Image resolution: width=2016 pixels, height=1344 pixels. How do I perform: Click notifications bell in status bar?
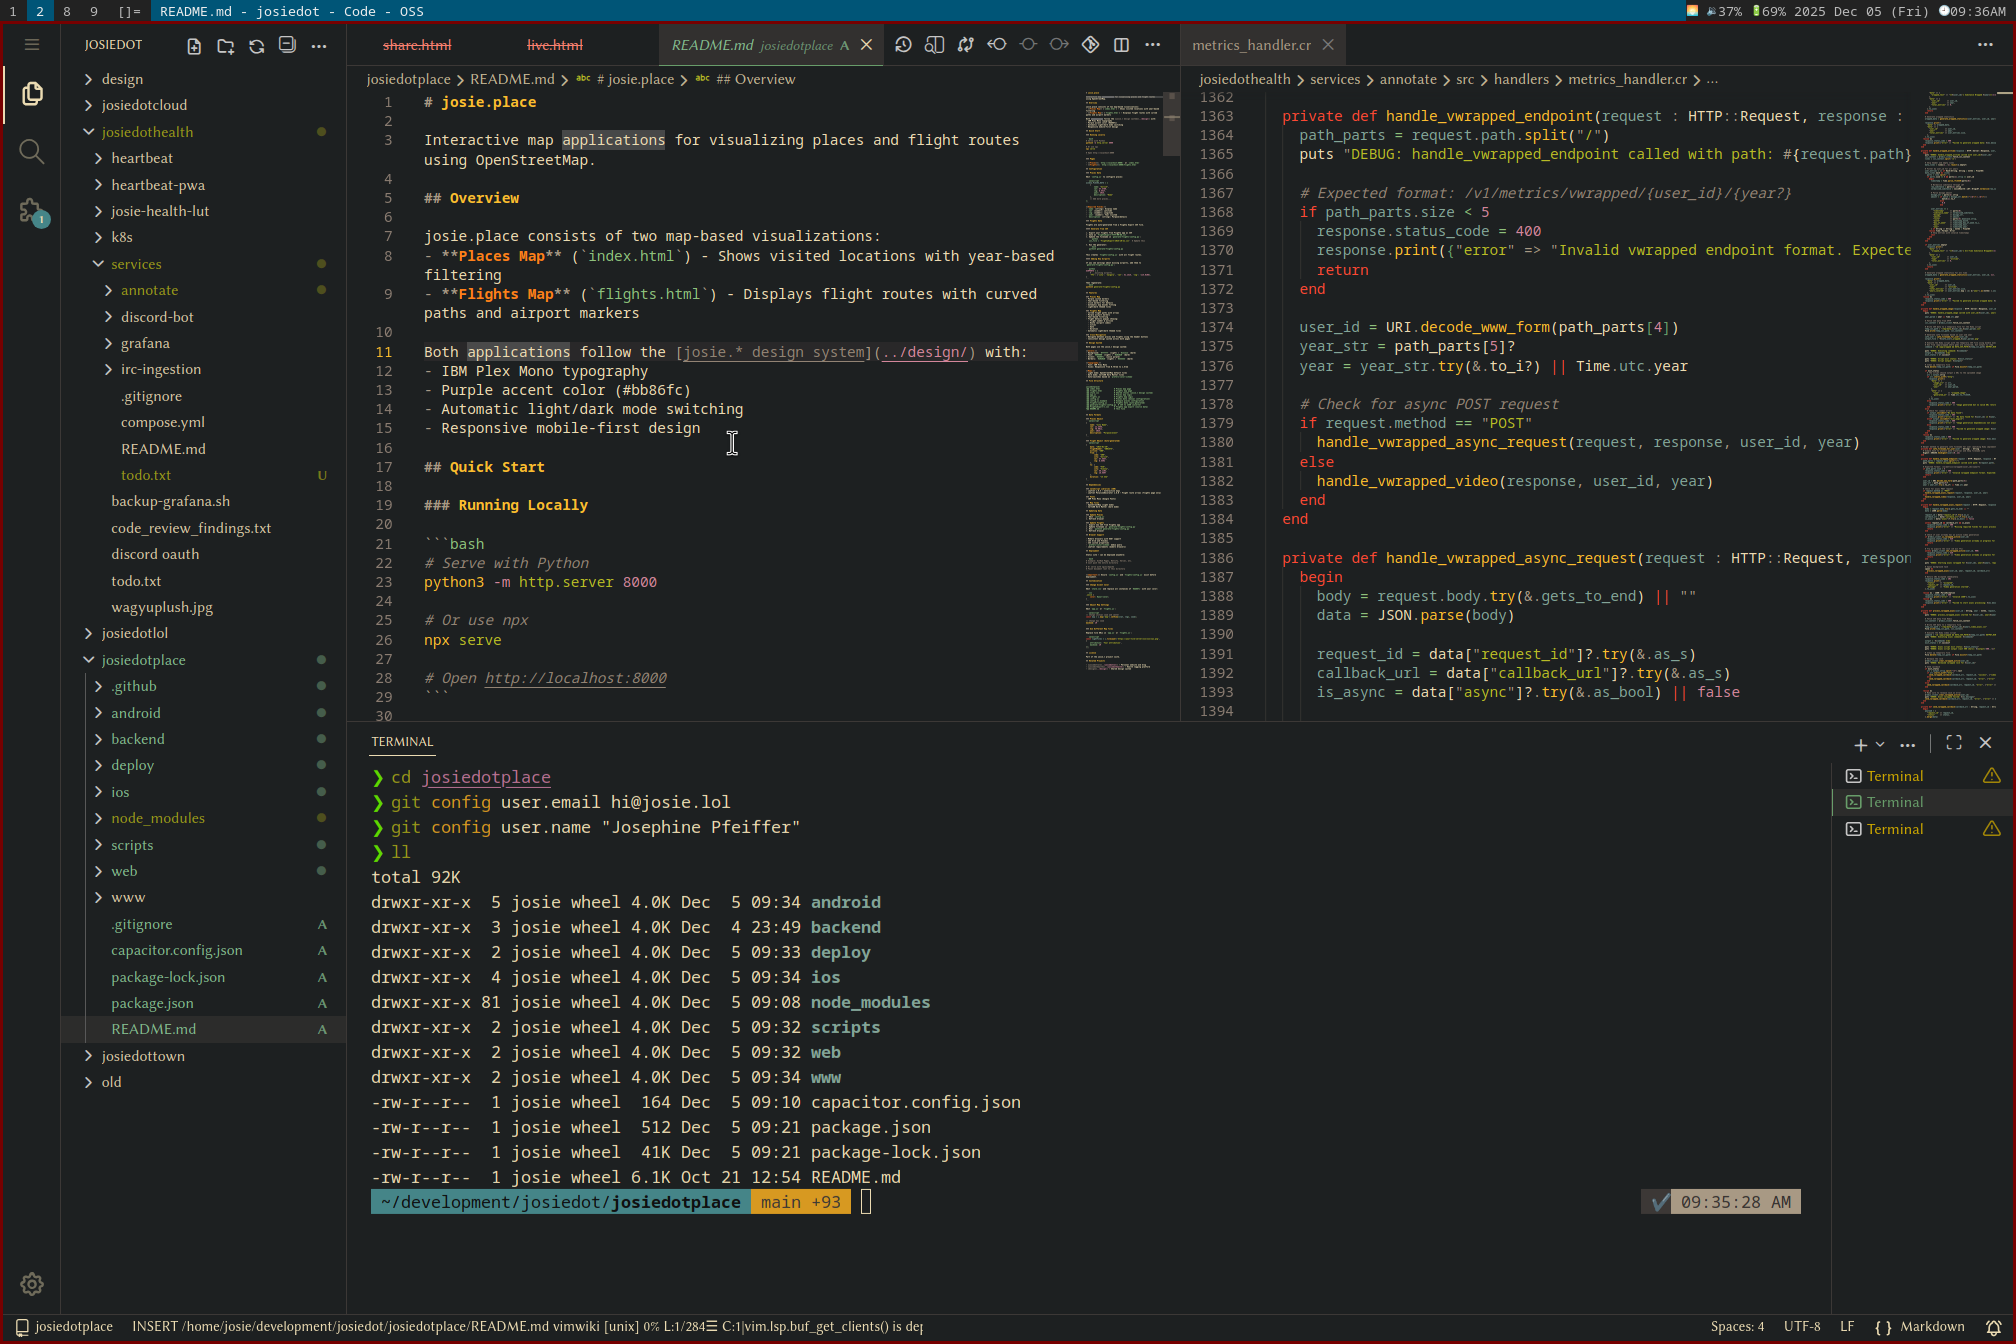[x=1993, y=1327]
